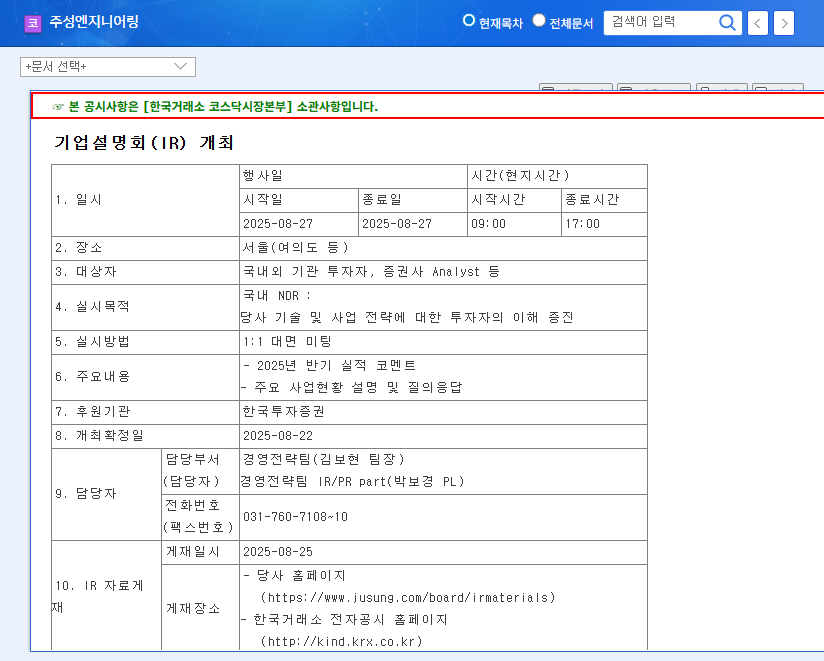Open the +문서 선택+ document selector dropdown
The width and height of the screenshot is (824, 661).
(107, 66)
